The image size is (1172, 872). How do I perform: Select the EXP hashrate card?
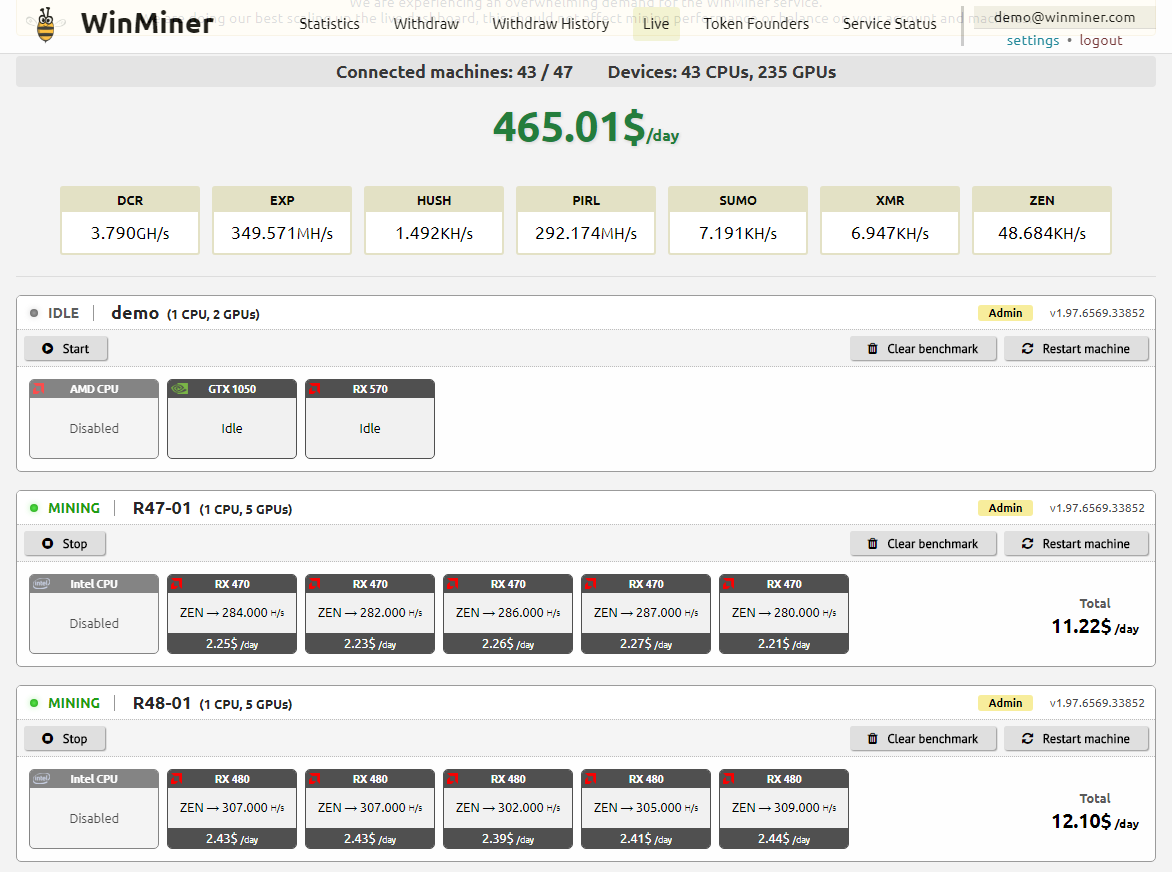coord(282,220)
